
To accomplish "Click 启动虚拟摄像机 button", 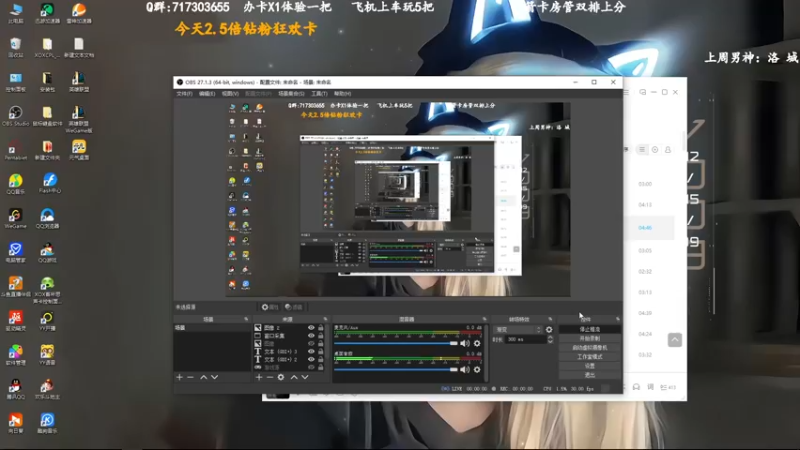I will tap(590, 348).
